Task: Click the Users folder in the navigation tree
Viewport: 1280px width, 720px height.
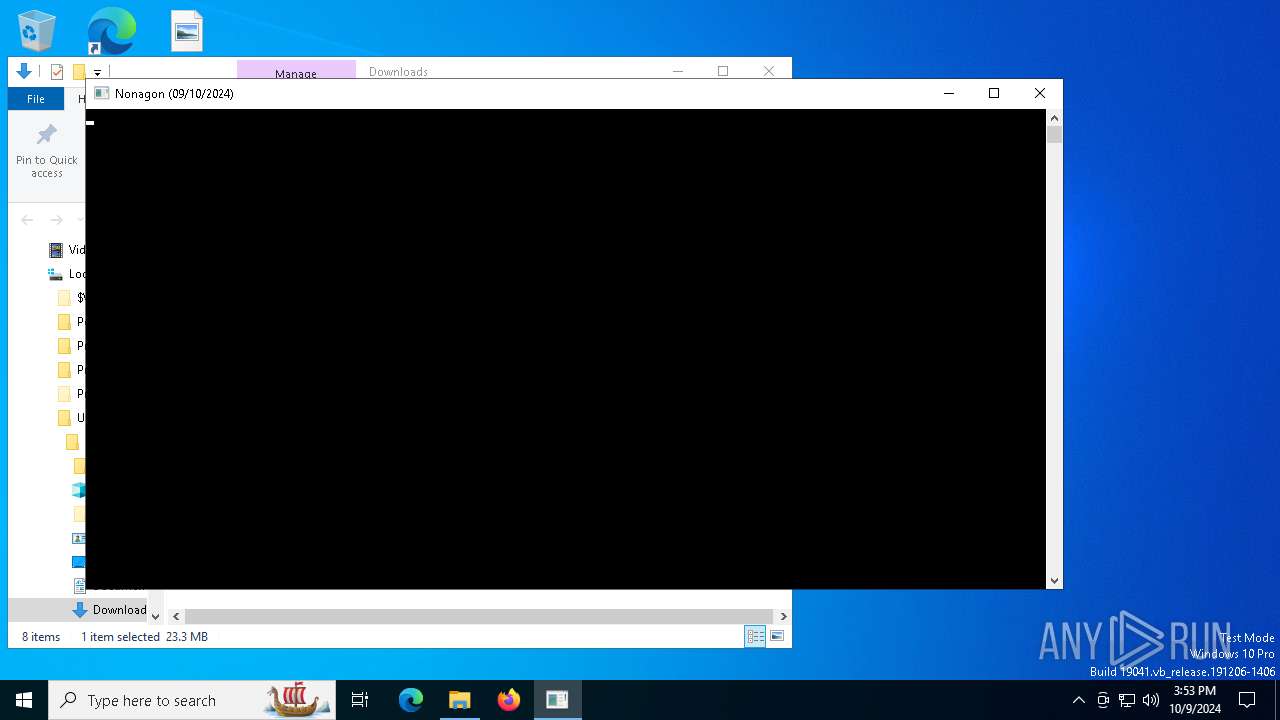Action: click(x=71, y=418)
